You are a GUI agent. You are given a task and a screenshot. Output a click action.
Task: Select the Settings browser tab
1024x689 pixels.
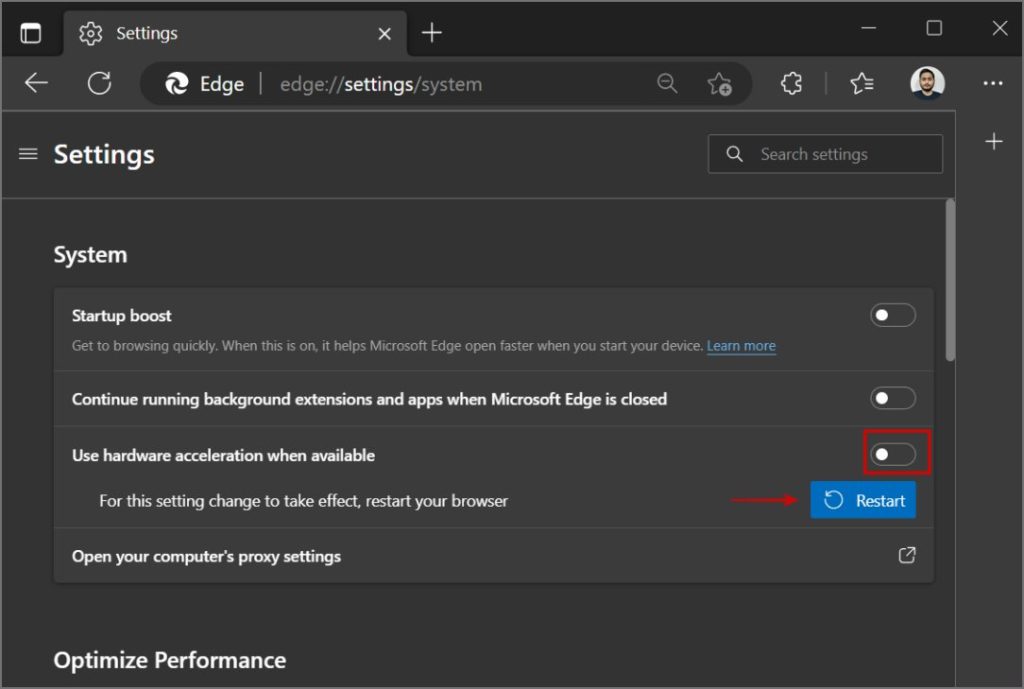pos(235,33)
